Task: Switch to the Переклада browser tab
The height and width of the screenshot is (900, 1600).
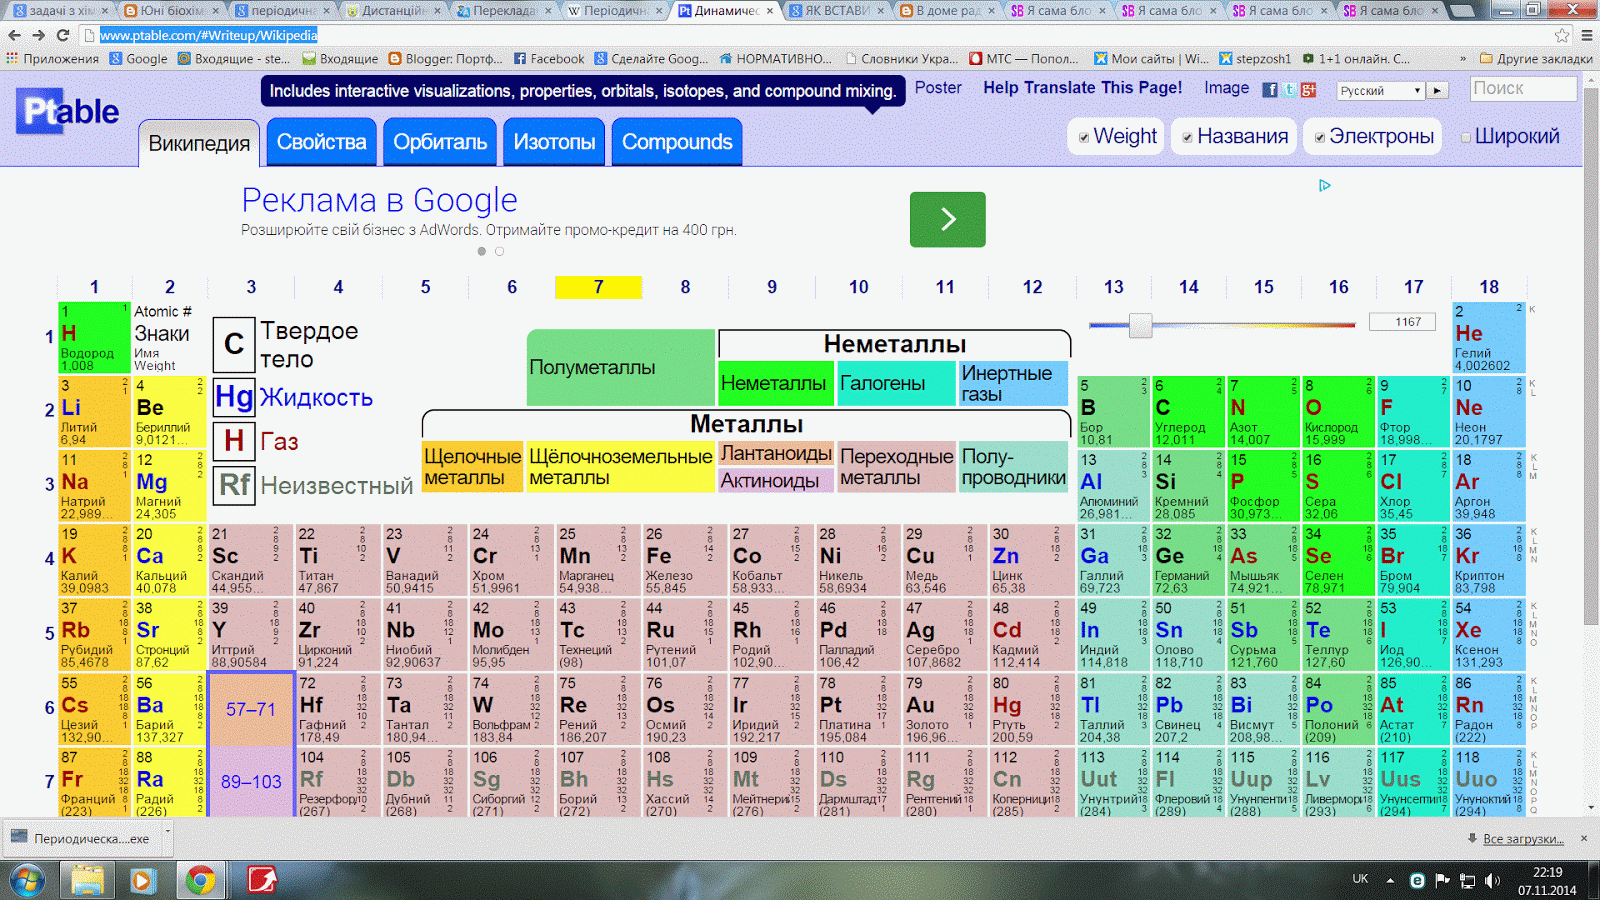Action: pyautogui.click(x=501, y=11)
